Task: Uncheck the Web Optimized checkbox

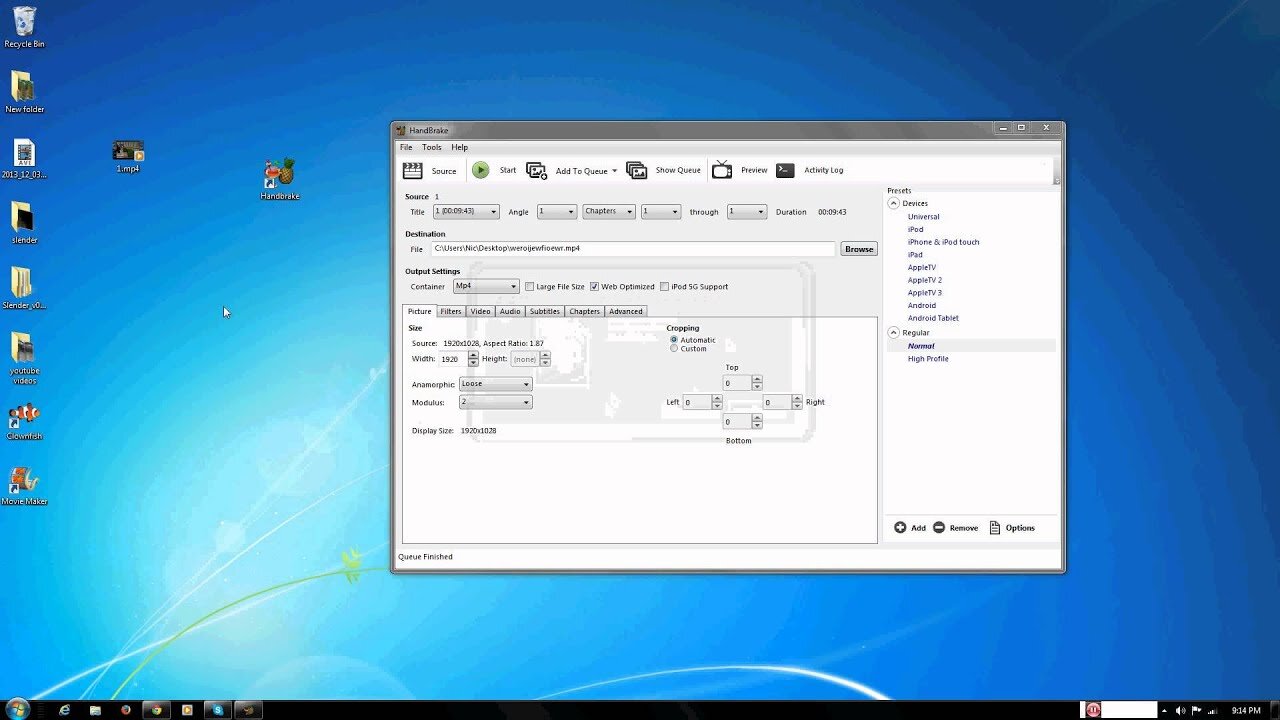Action: click(594, 287)
